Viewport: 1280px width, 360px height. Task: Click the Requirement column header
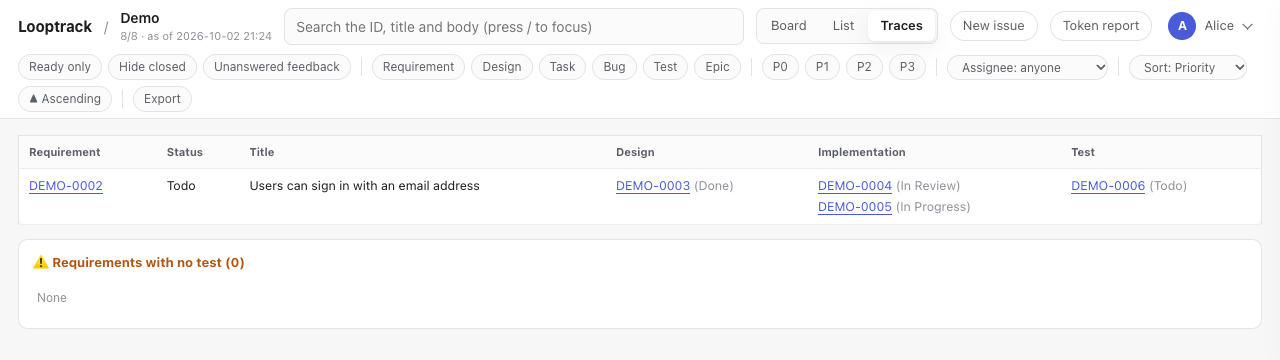(x=65, y=152)
